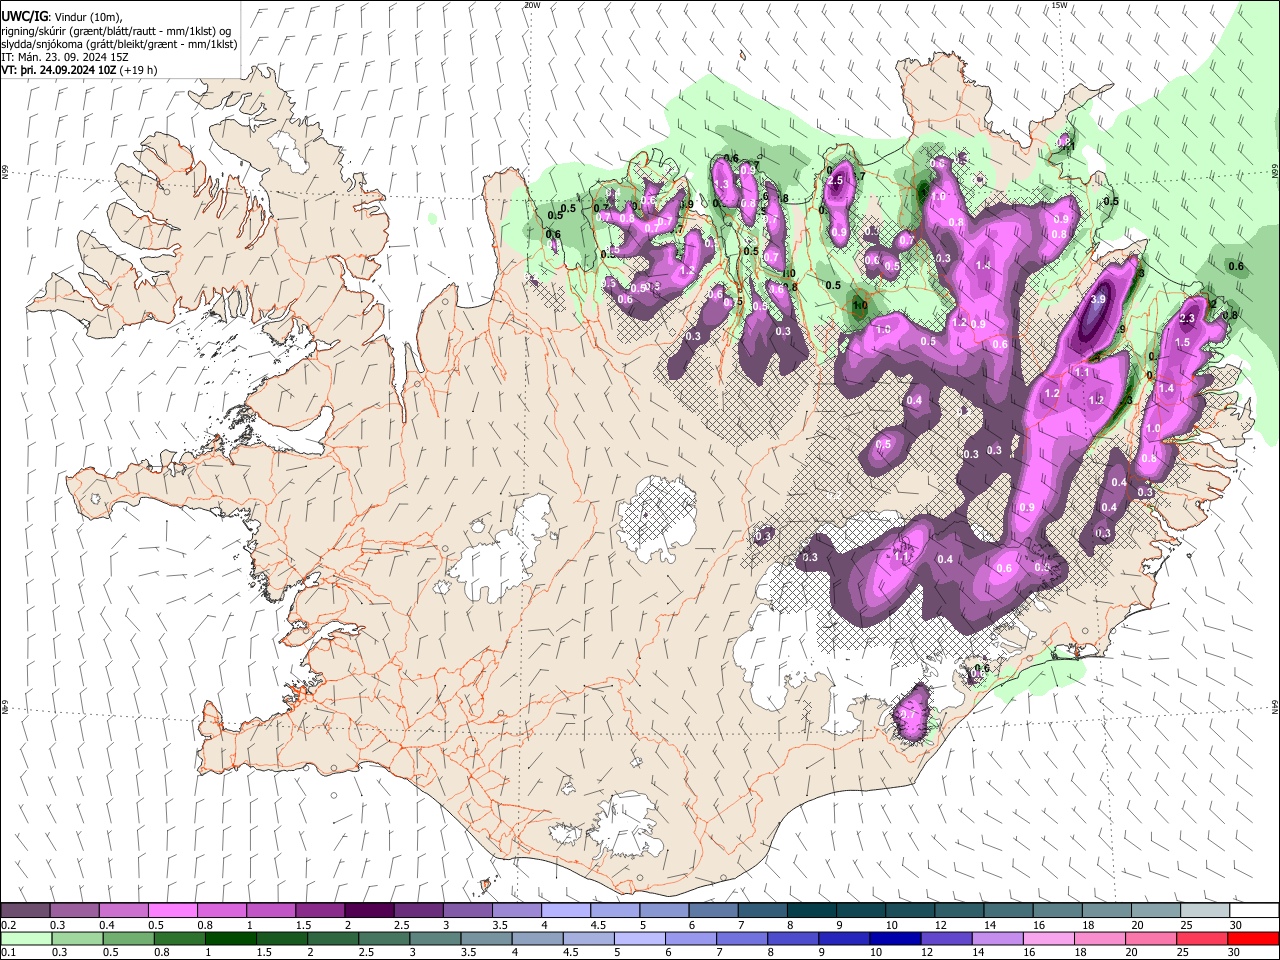Click the 'rigning/skúrir' legend description line
This screenshot has height=960, width=1280.
(116, 31)
